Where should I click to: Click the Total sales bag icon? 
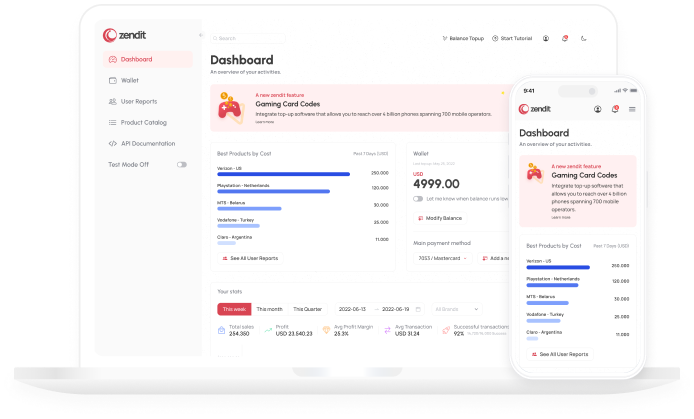(221, 330)
